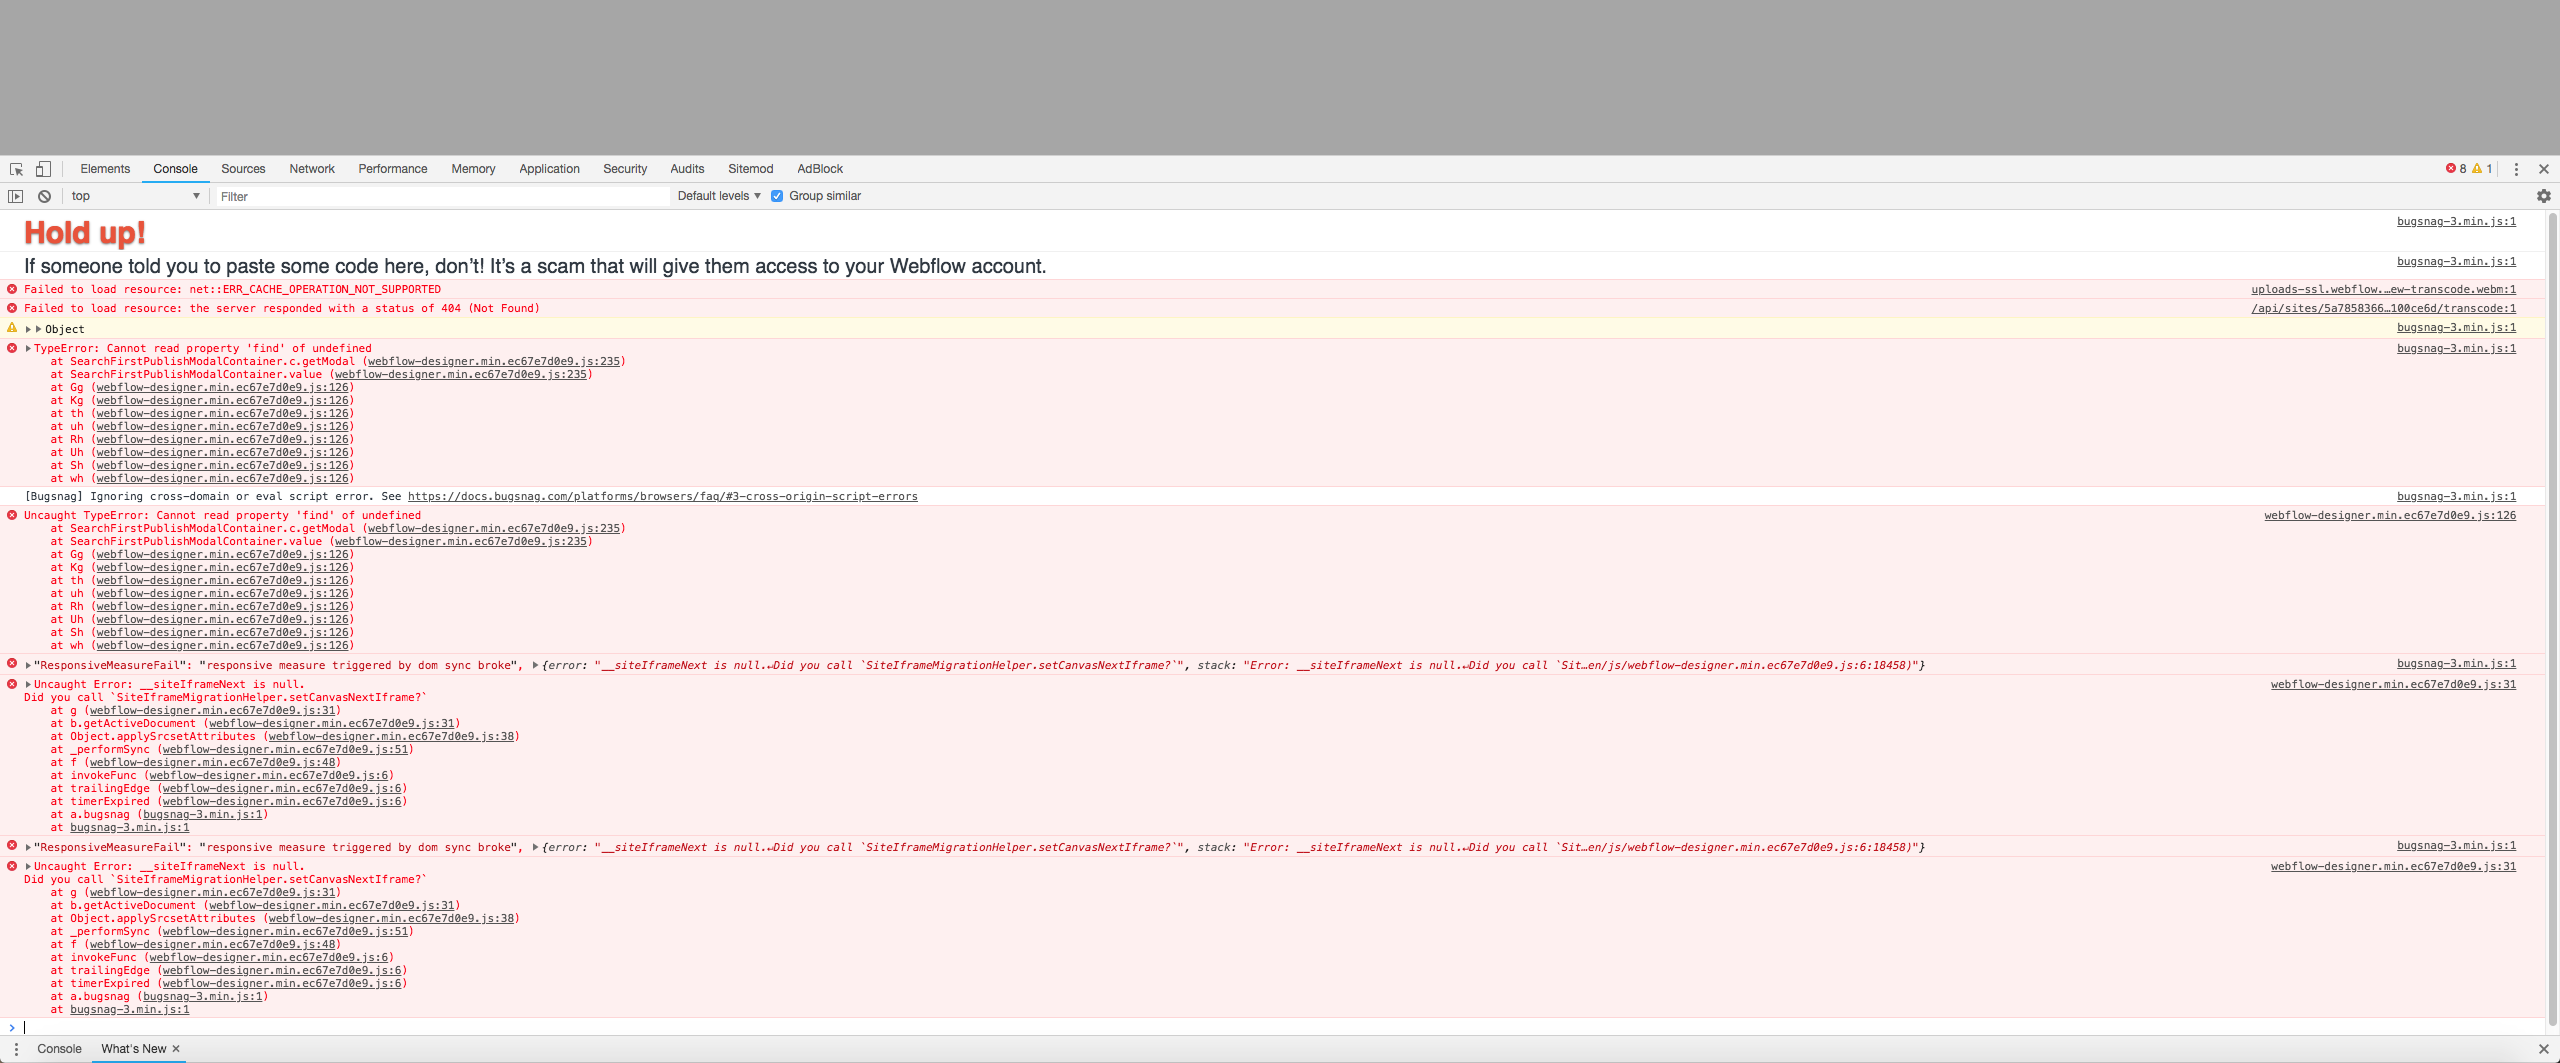This screenshot has height=1063, width=2560.
Task: Open the Audits tab
Action: pos(687,169)
